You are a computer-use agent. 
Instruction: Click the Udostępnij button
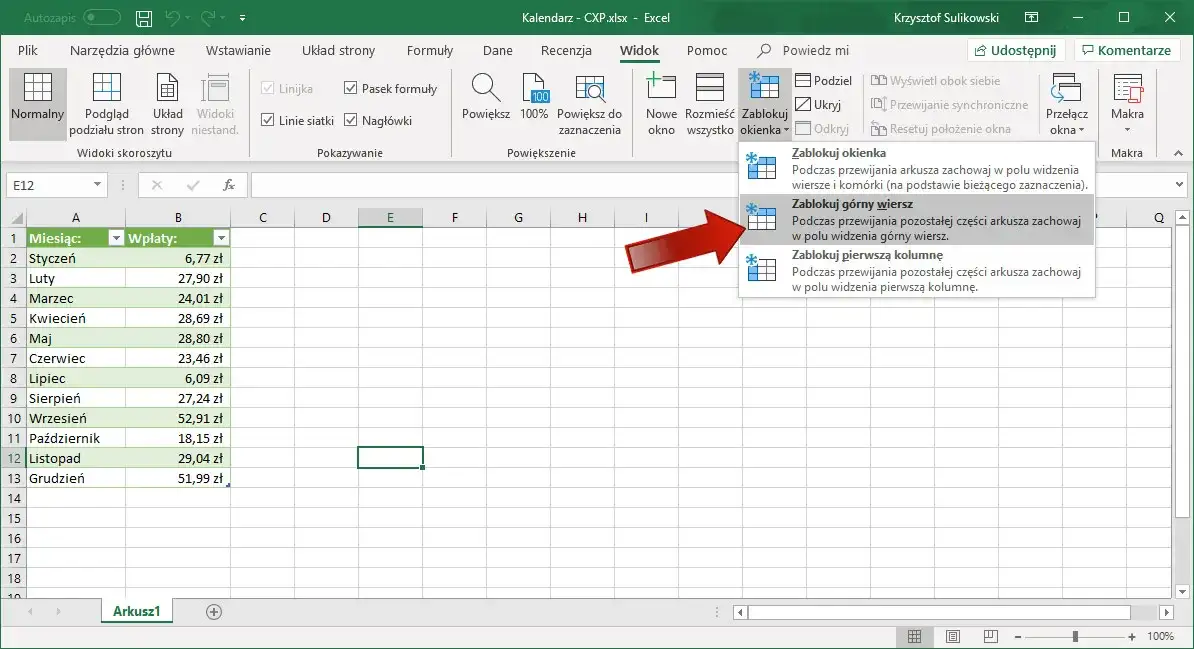click(1016, 51)
